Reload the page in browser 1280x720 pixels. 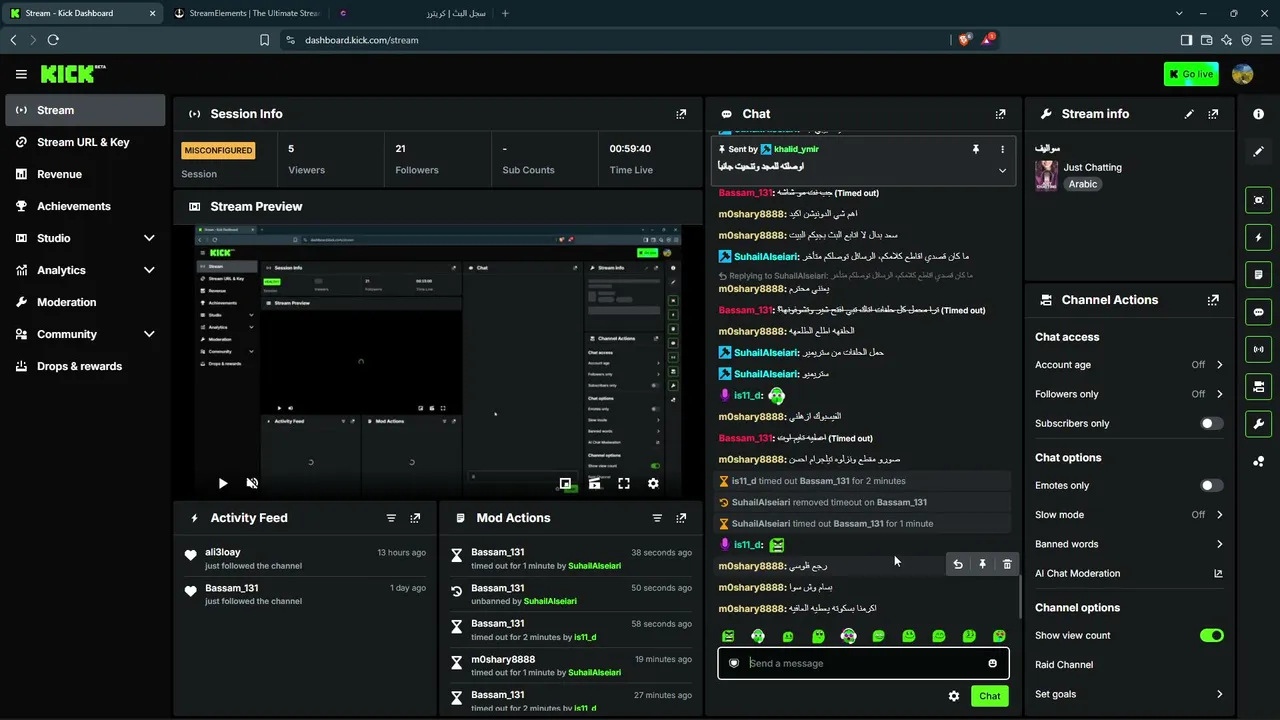click(x=53, y=40)
